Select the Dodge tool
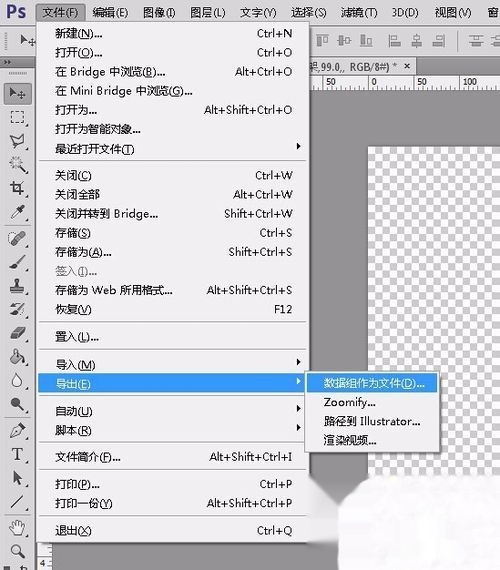This screenshot has height=570, width=500. point(17,404)
